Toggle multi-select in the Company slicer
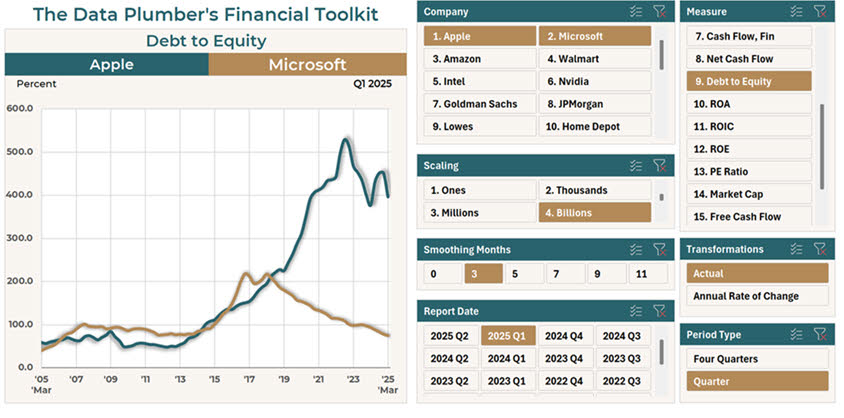The height and width of the screenshot is (418, 844). pos(636,12)
